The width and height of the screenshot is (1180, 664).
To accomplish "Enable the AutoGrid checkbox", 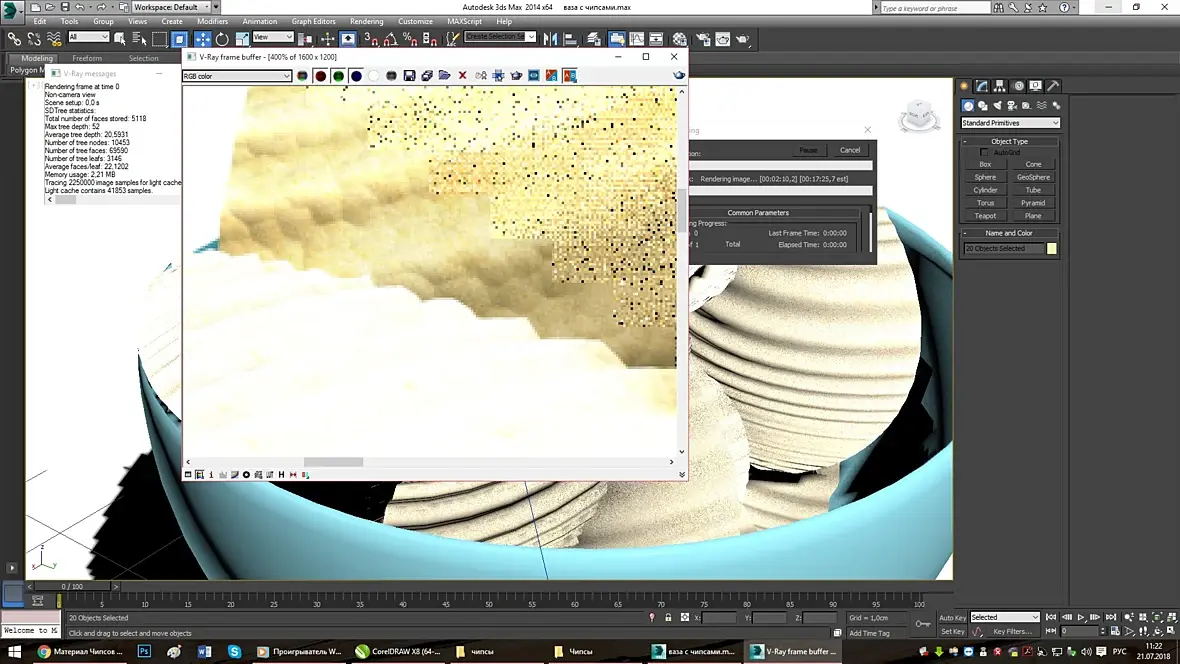I will tap(985, 153).
